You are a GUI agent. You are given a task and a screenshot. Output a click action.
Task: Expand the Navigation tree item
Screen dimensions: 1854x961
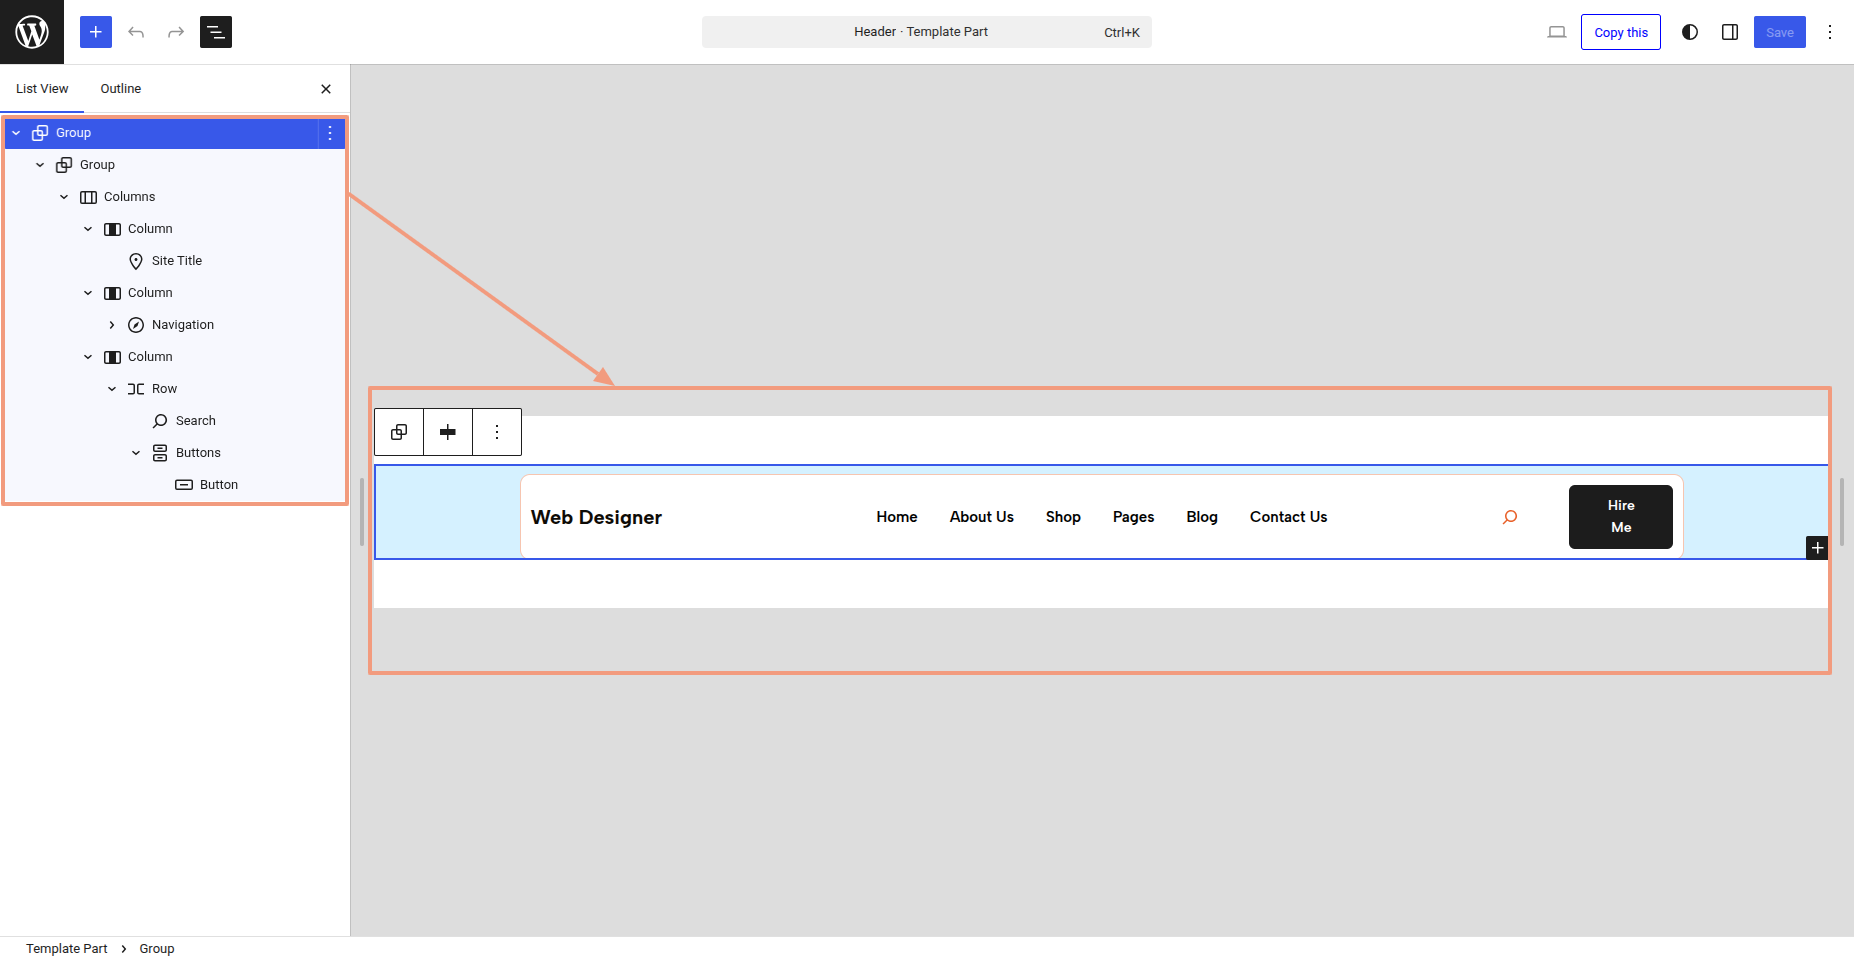[x=112, y=325]
